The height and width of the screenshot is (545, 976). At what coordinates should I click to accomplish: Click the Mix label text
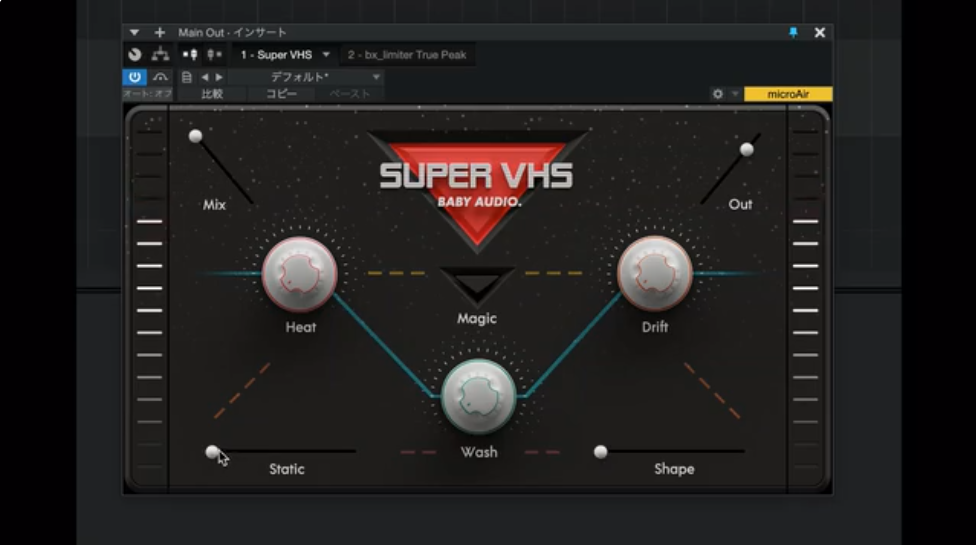(x=214, y=205)
